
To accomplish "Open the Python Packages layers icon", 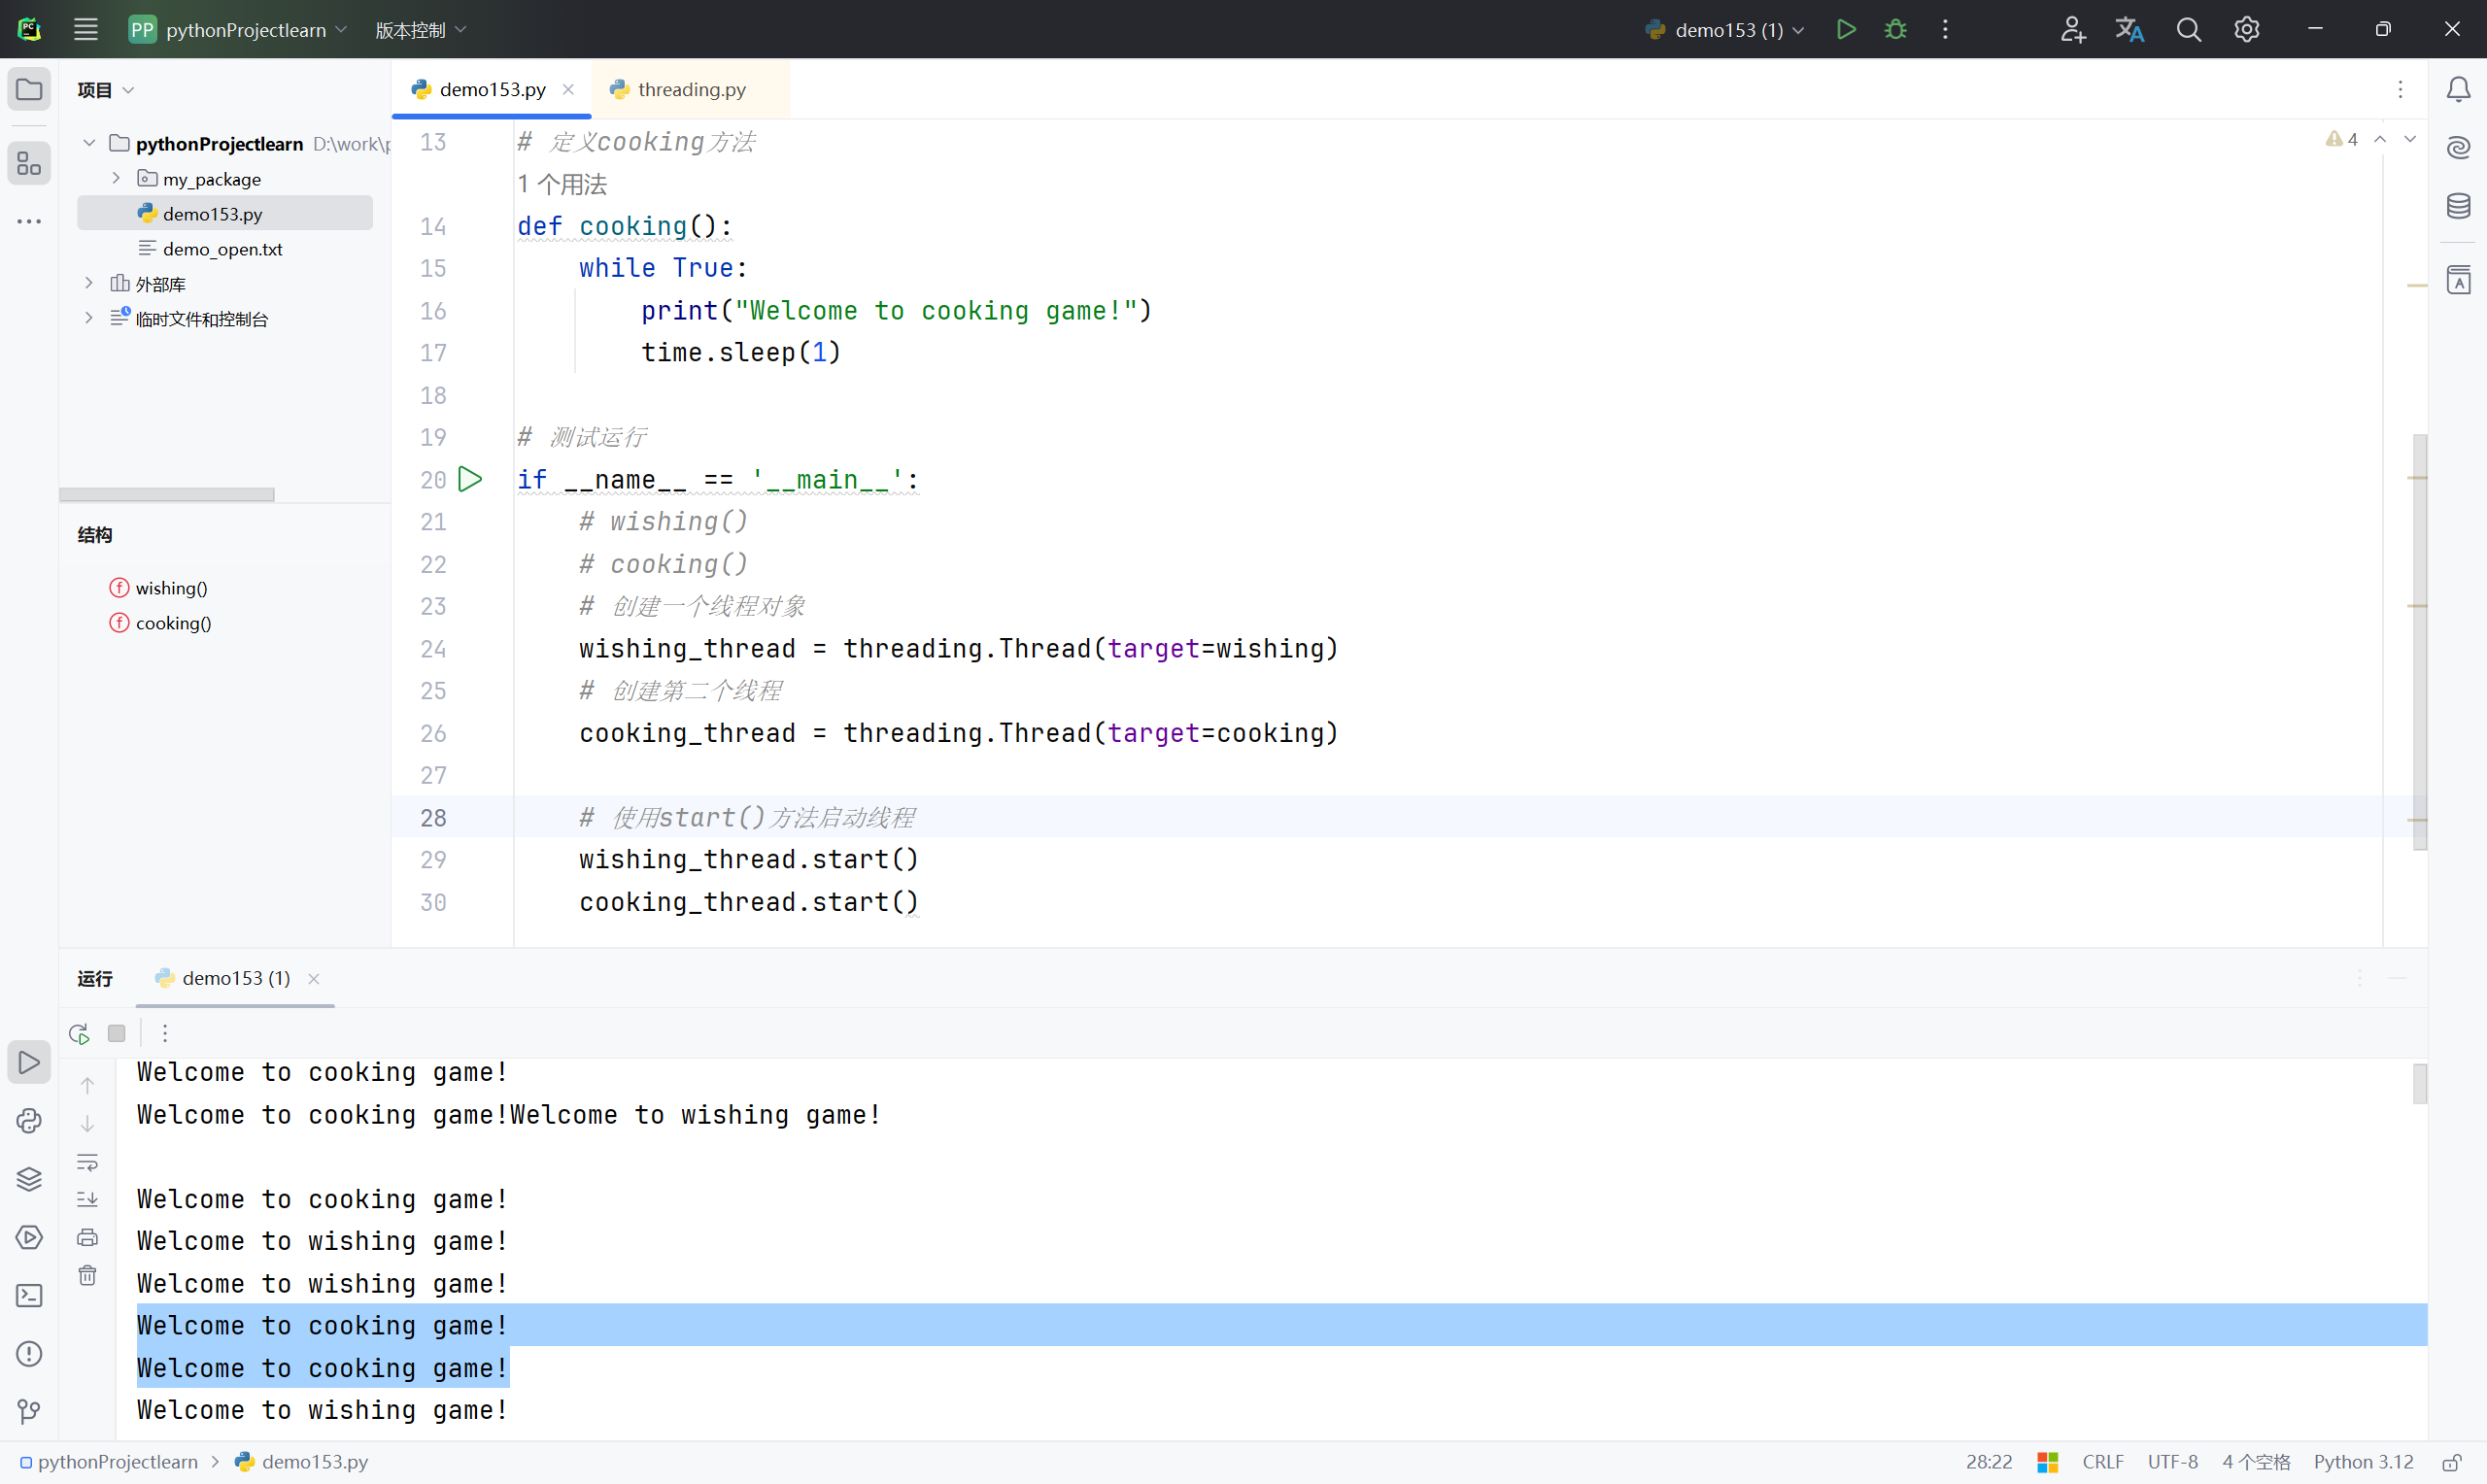I will pos(29,1179).
